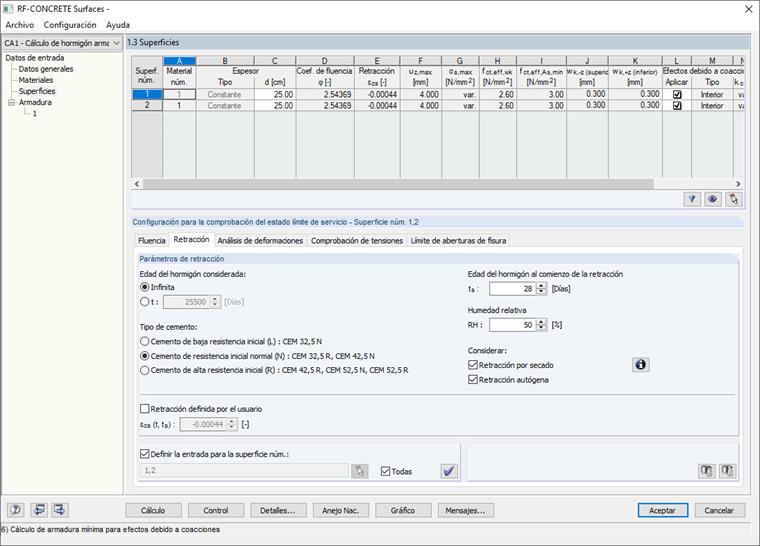
Task: Click the eye view-mode icon below the table
Action: 712,199
